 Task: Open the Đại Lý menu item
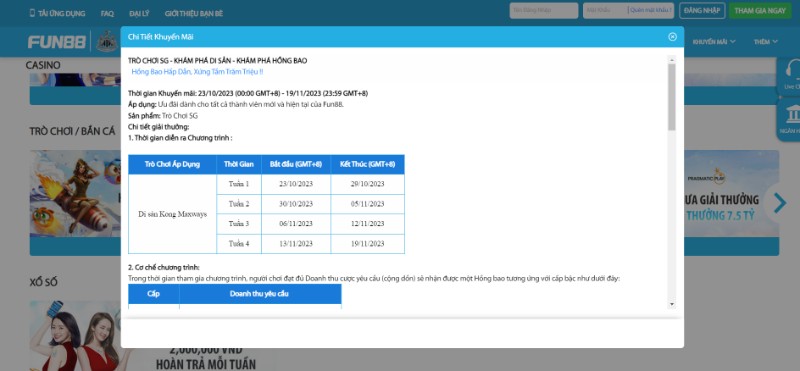coord(139,13)
